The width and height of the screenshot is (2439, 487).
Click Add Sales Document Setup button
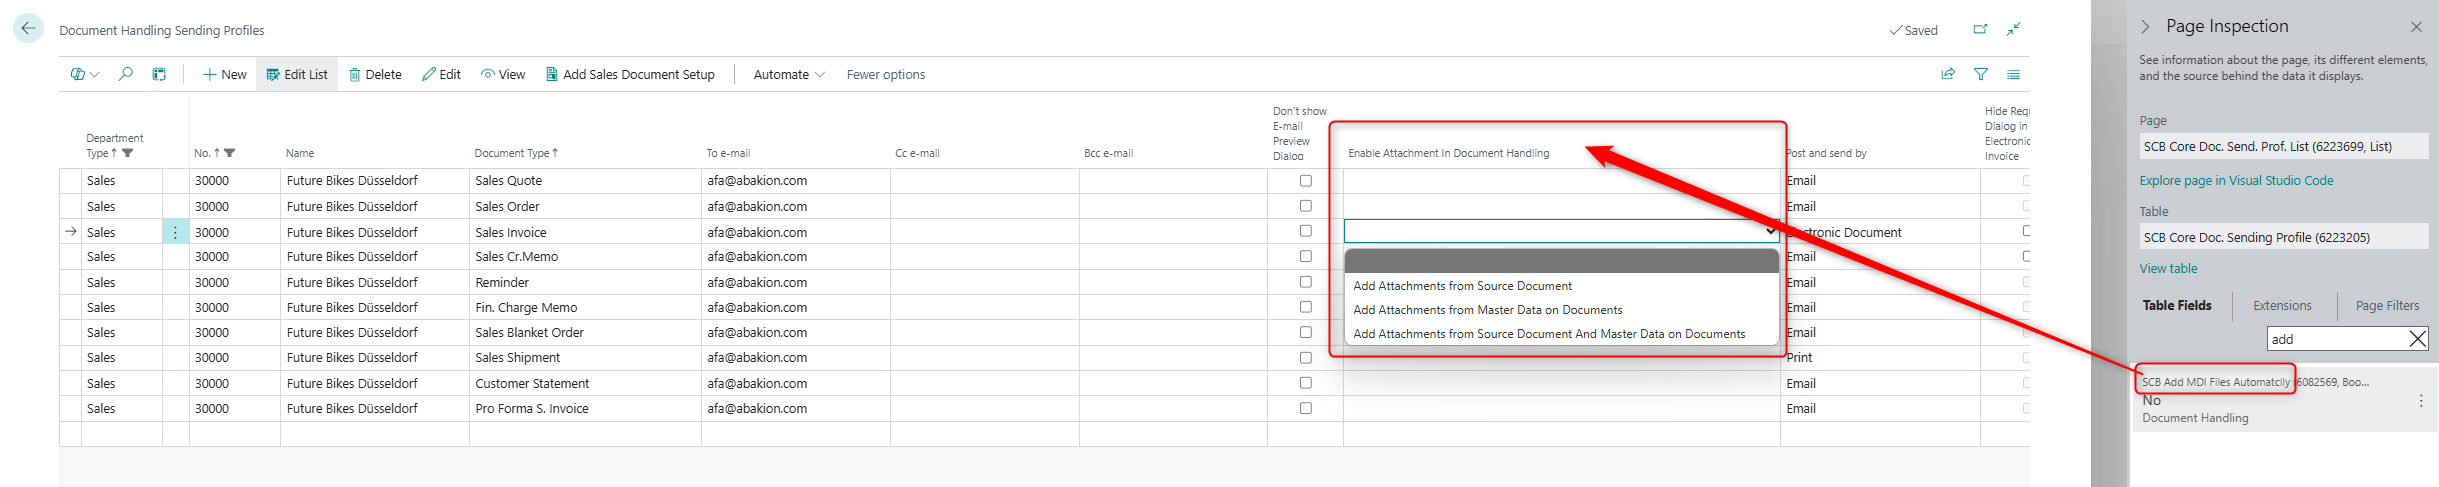coord(630,74)
